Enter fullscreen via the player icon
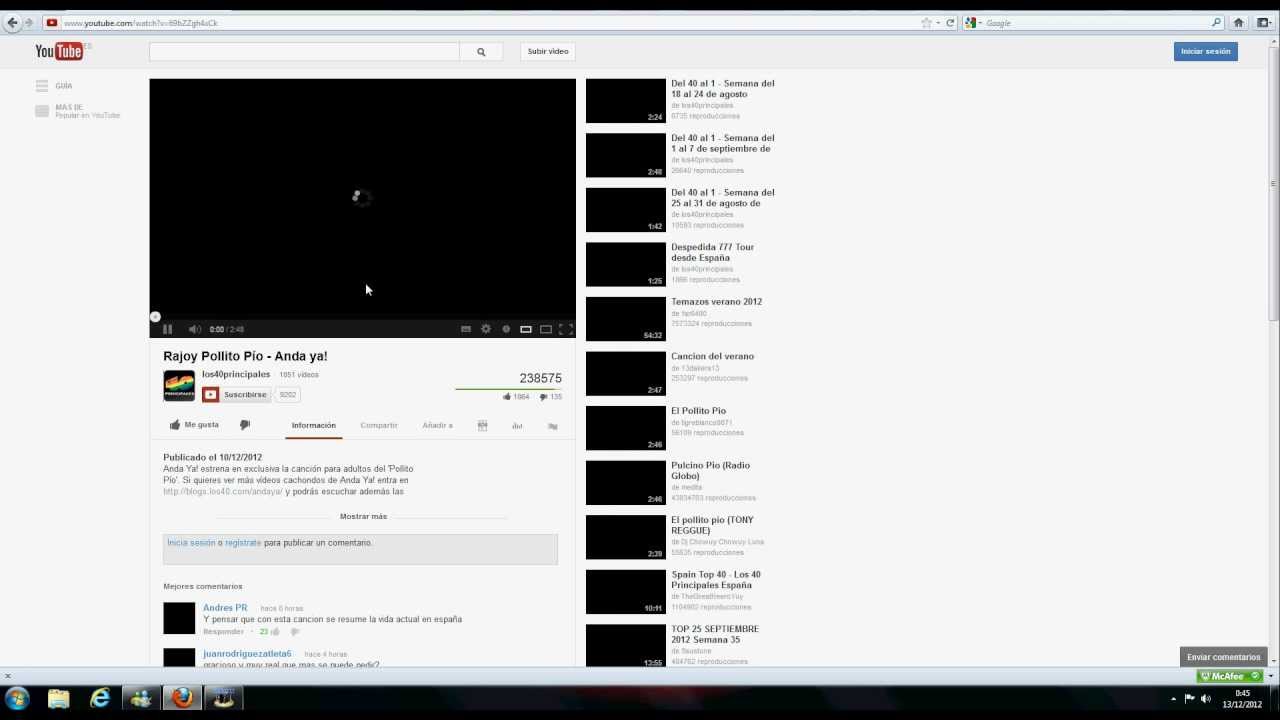 coord(566,329)
